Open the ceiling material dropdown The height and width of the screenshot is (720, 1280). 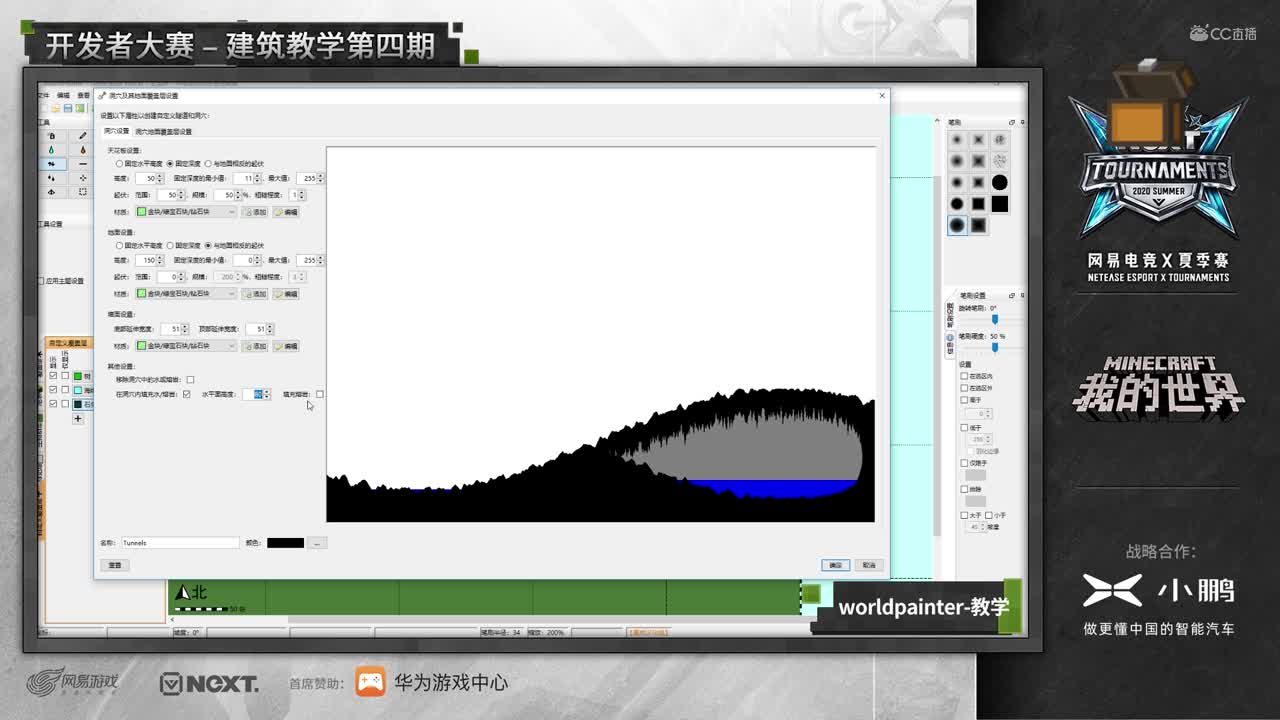click(x=186, y=212)
